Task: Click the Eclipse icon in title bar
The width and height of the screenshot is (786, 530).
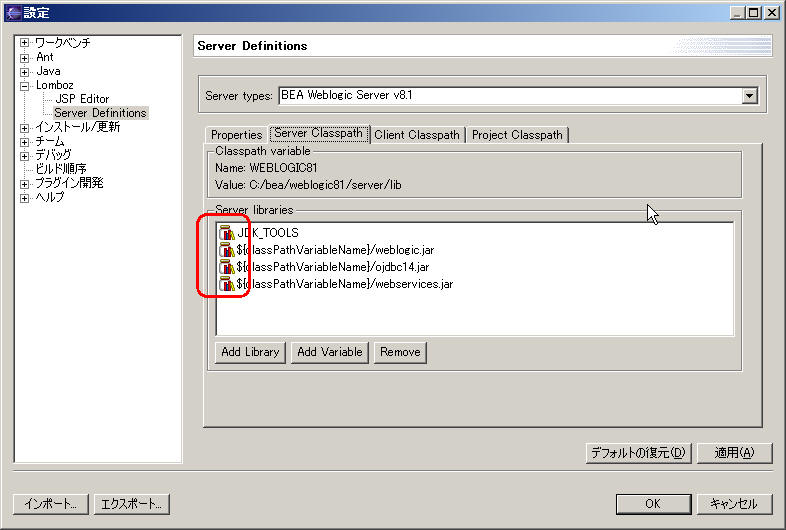Action: click(11, 12)
